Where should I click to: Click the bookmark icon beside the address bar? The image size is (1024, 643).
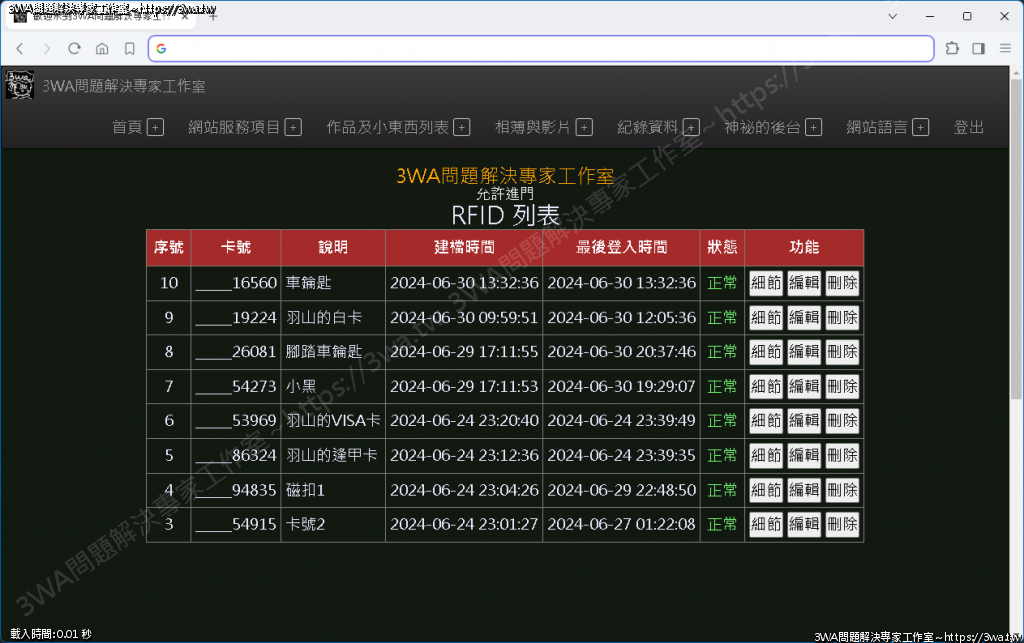130,48
